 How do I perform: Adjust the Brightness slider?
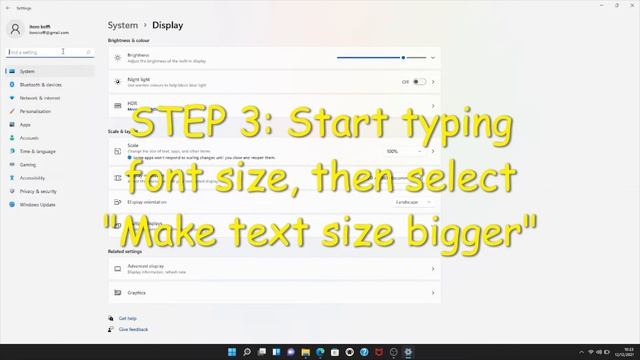click(381, 58)
